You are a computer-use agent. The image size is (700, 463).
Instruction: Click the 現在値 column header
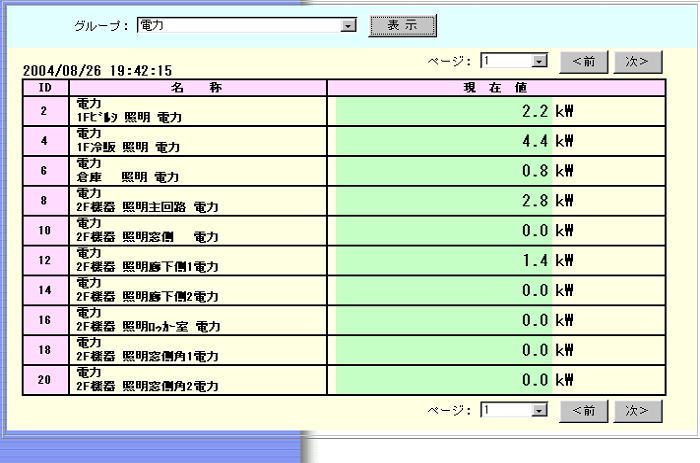pos(496,88)
